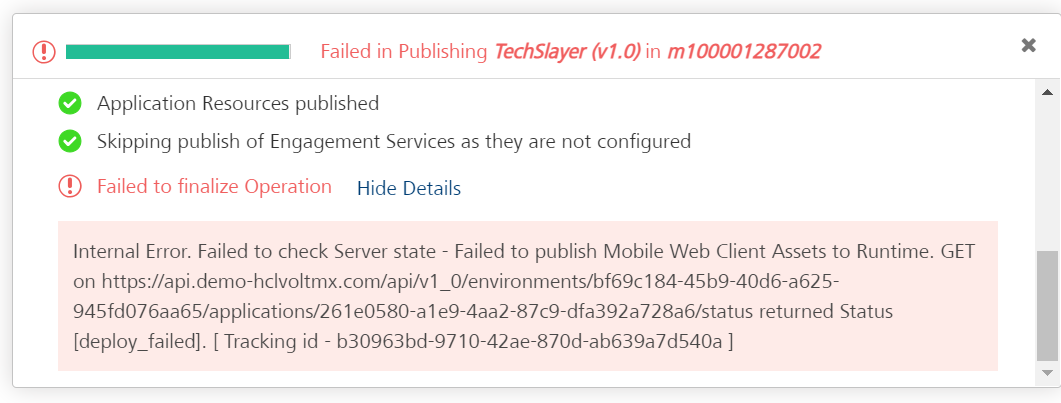Viewport: 1061px width, 403px height.
Task: Collapse error info via Hide Details
Action: (409, 188)
